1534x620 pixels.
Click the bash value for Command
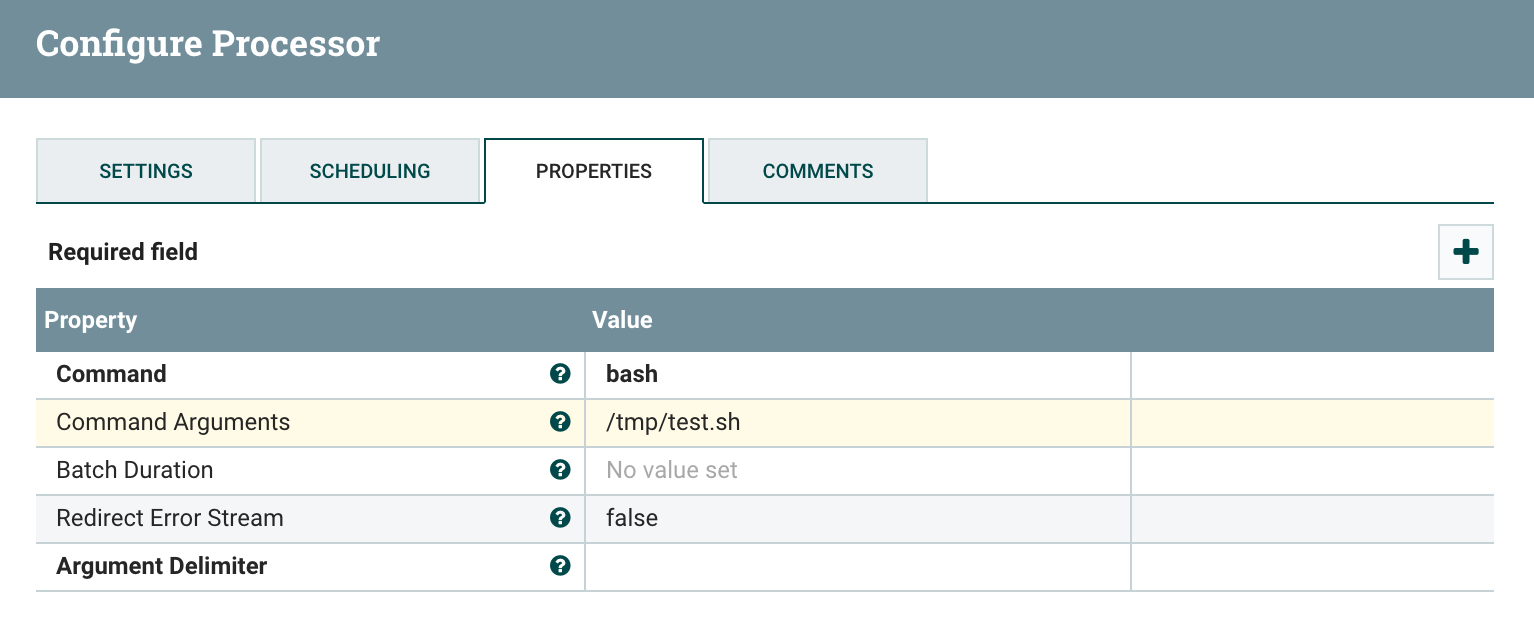coord(858,374)
